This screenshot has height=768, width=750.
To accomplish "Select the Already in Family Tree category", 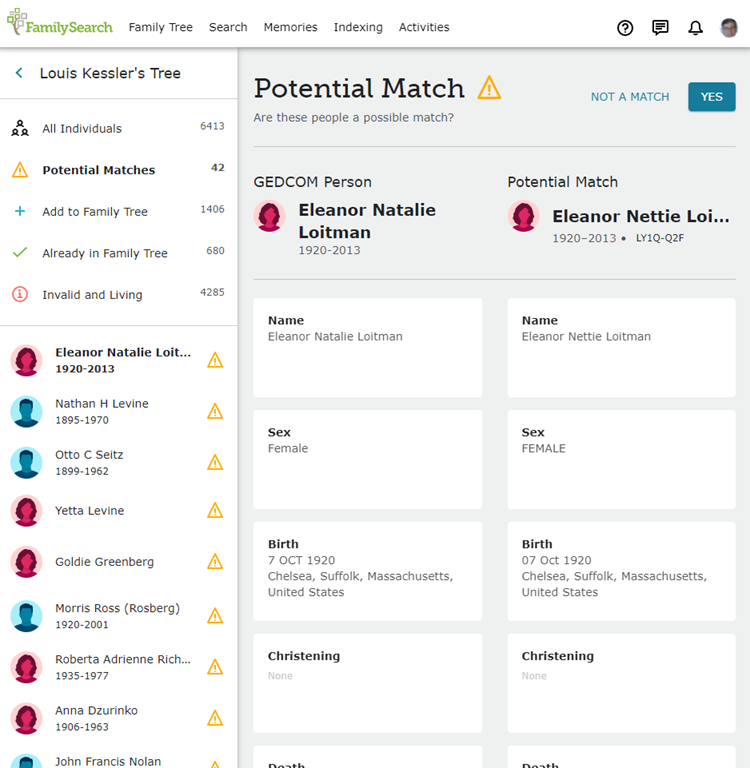I will point(119,253).
